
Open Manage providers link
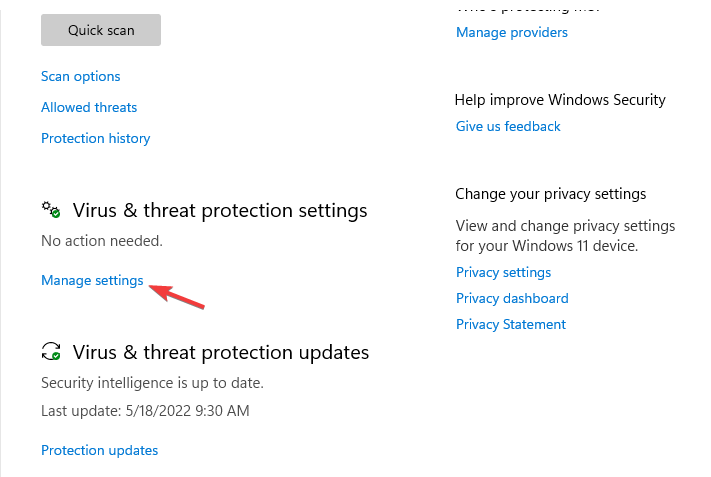pyautogui.click(x=512, y=33)
